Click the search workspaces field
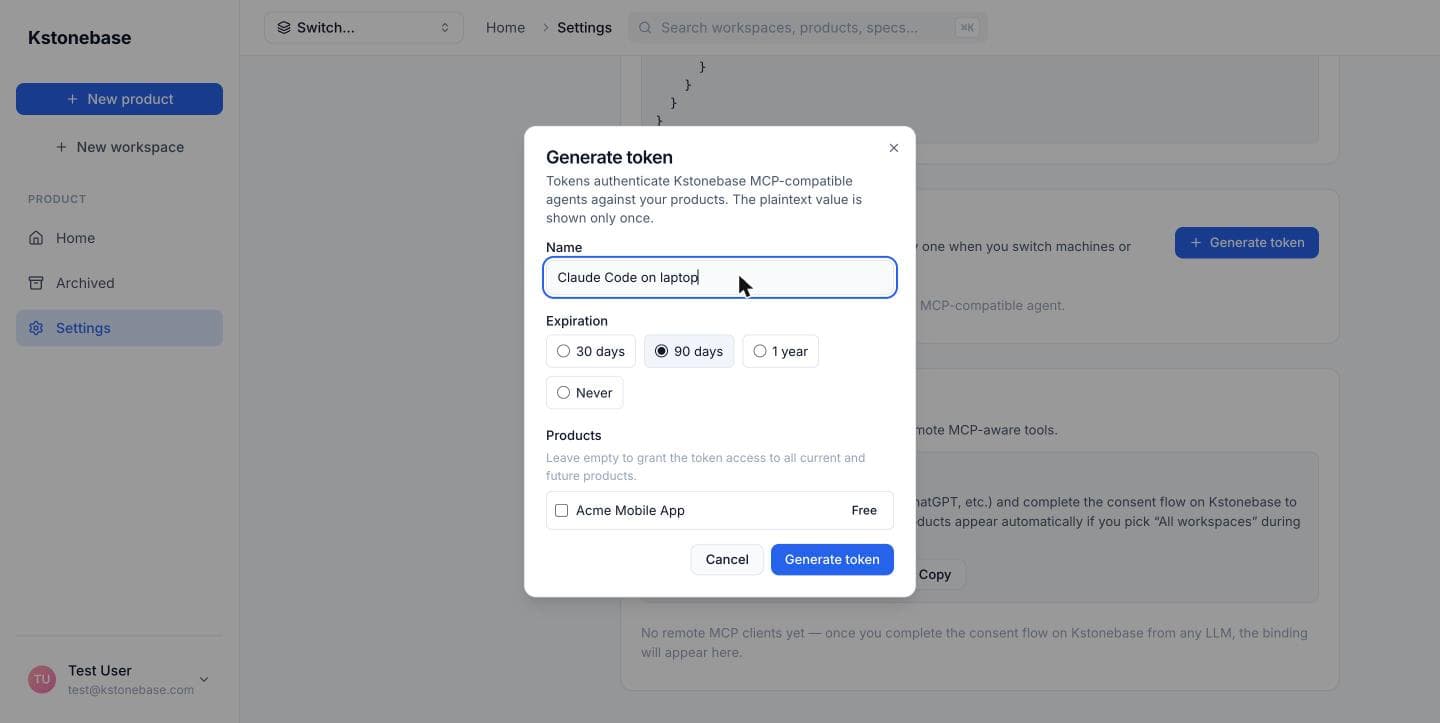Viewport: 1440px width, 723px height. click(807, 28)
